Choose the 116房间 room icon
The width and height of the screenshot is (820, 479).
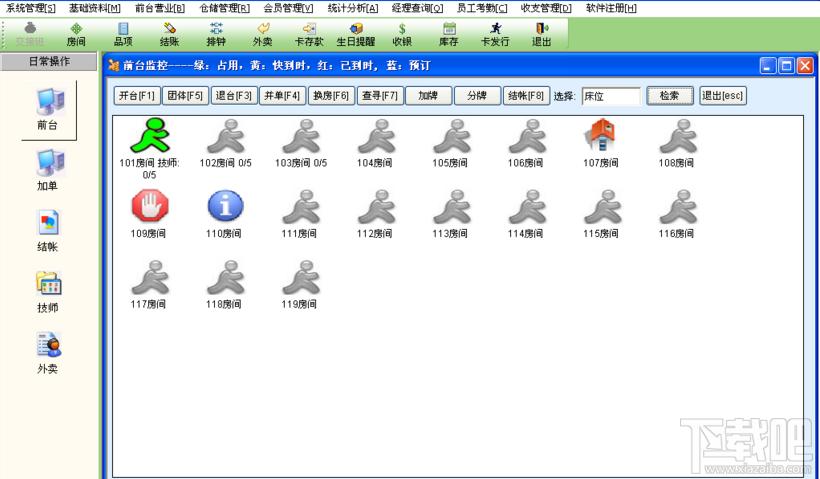(677, 207)
